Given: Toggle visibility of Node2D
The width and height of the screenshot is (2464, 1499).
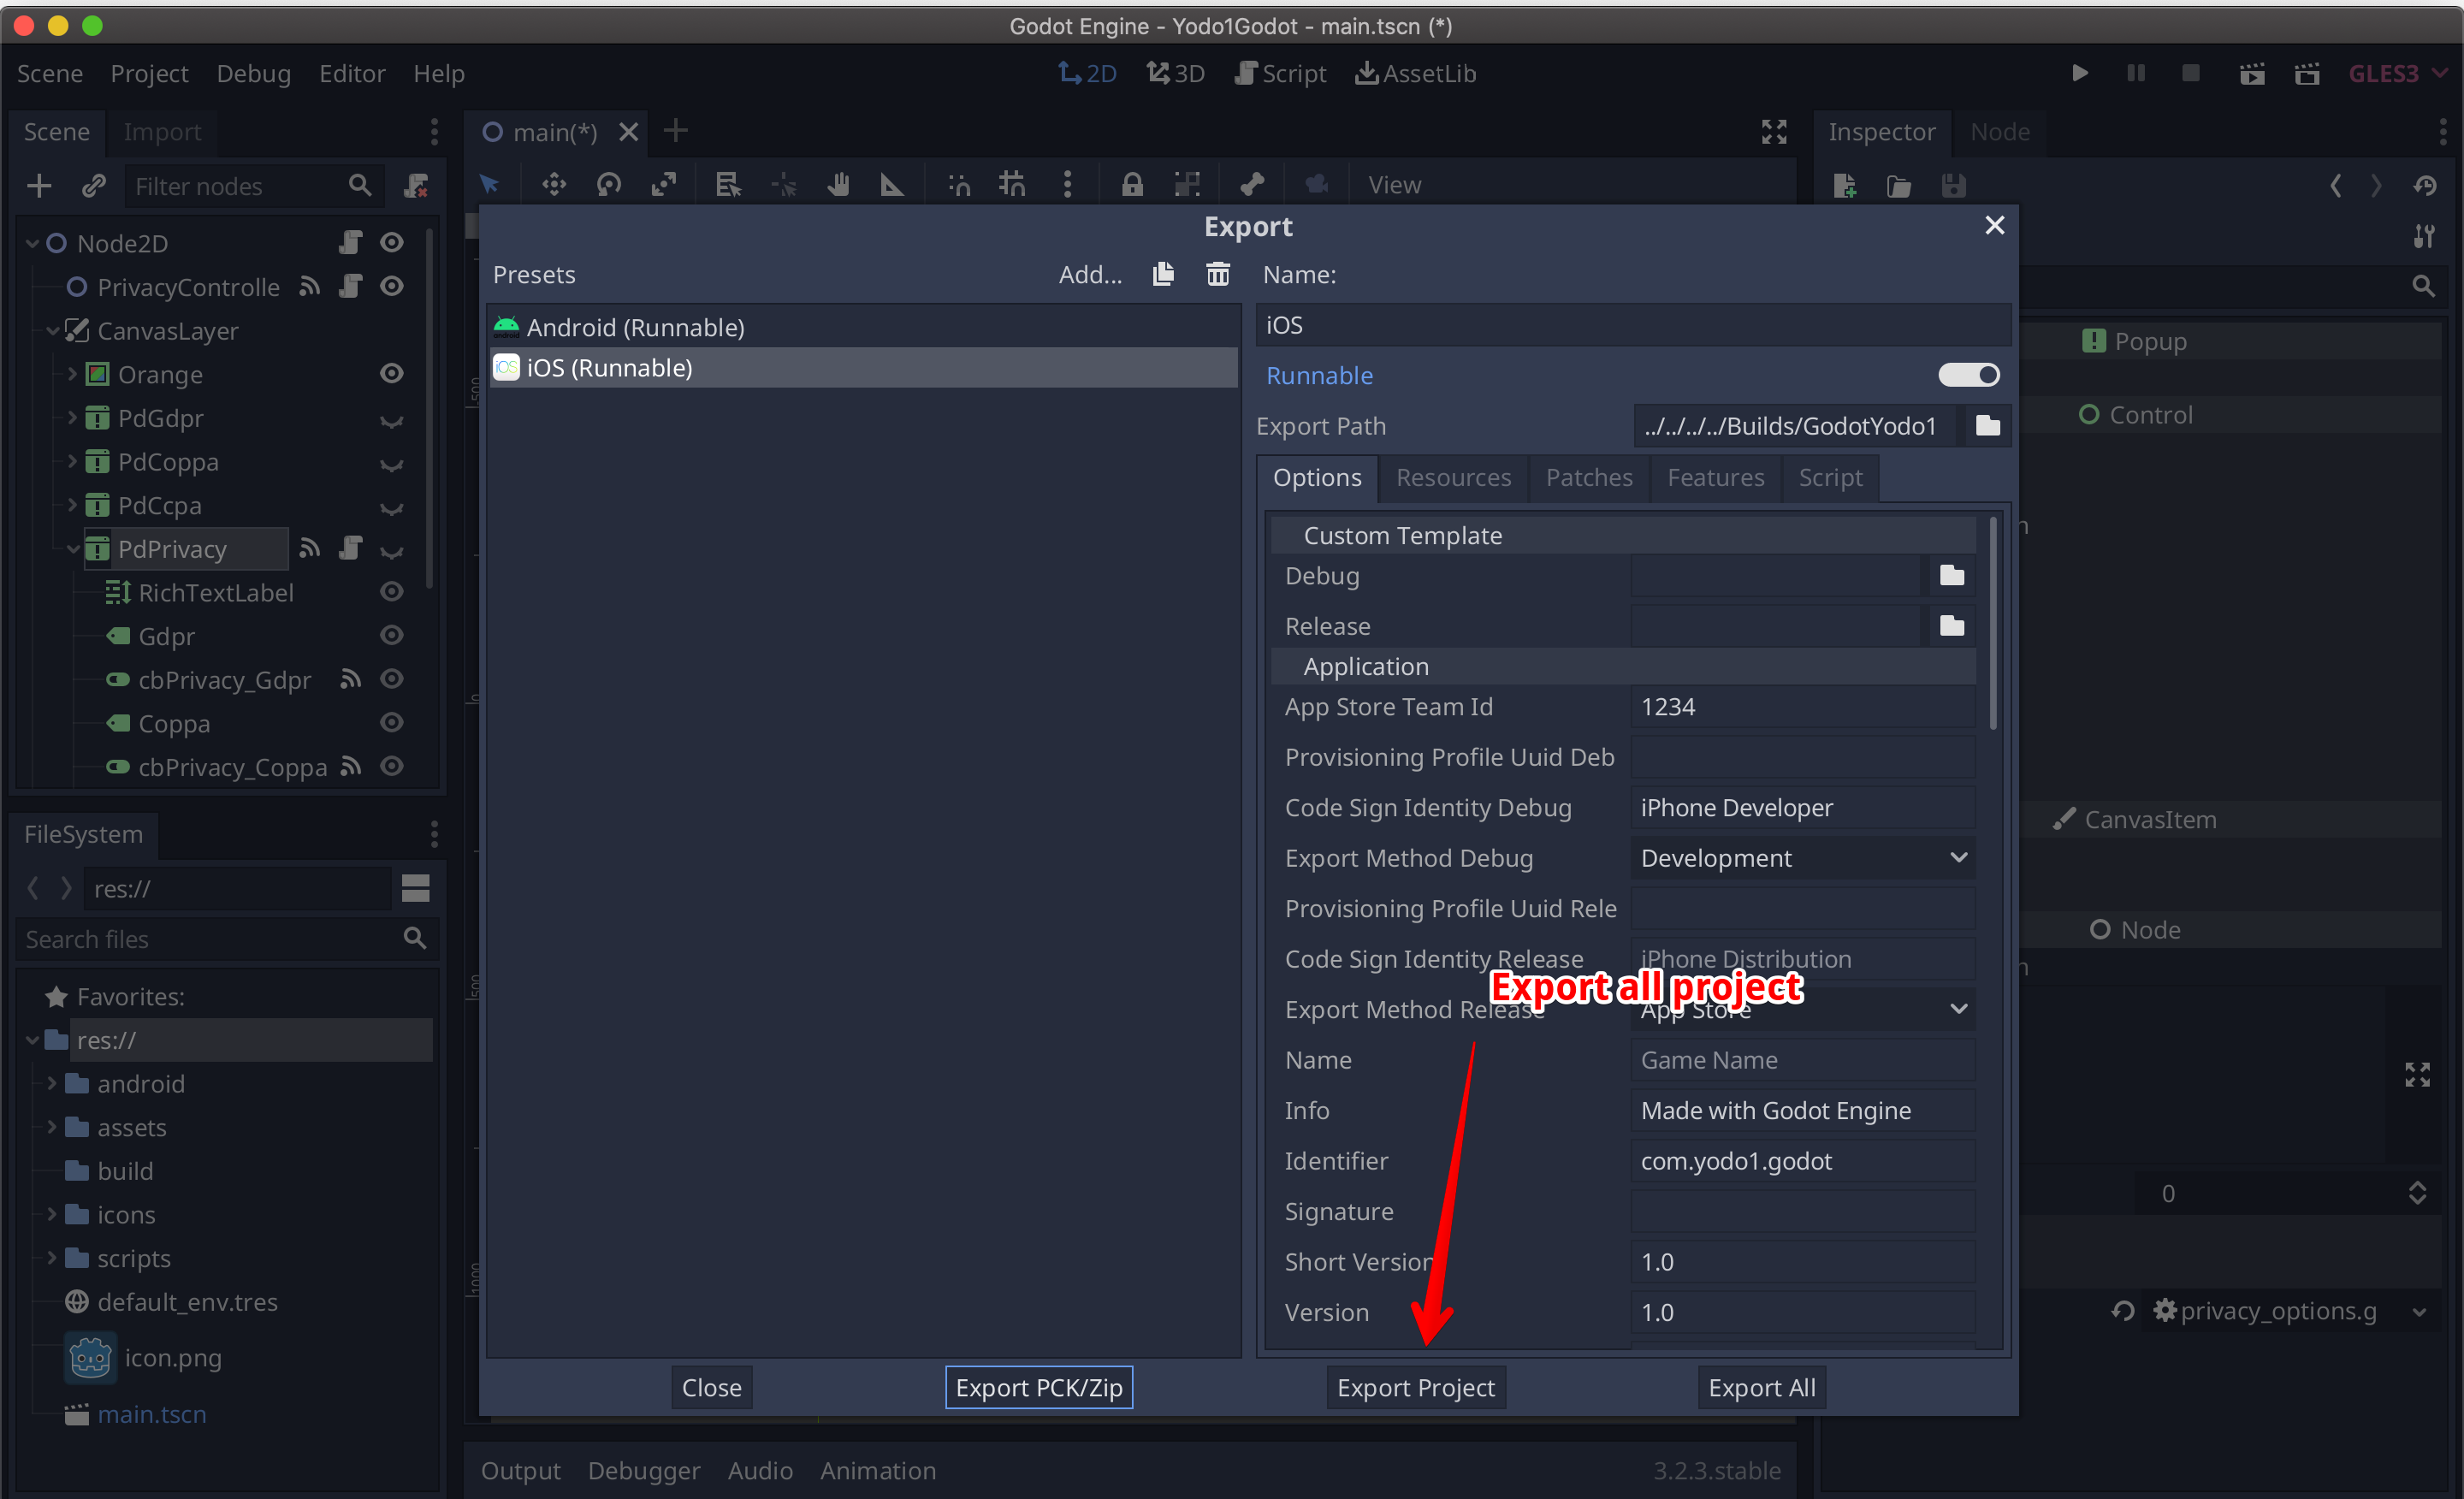Looking at the screenshot, I should (392, 243).
